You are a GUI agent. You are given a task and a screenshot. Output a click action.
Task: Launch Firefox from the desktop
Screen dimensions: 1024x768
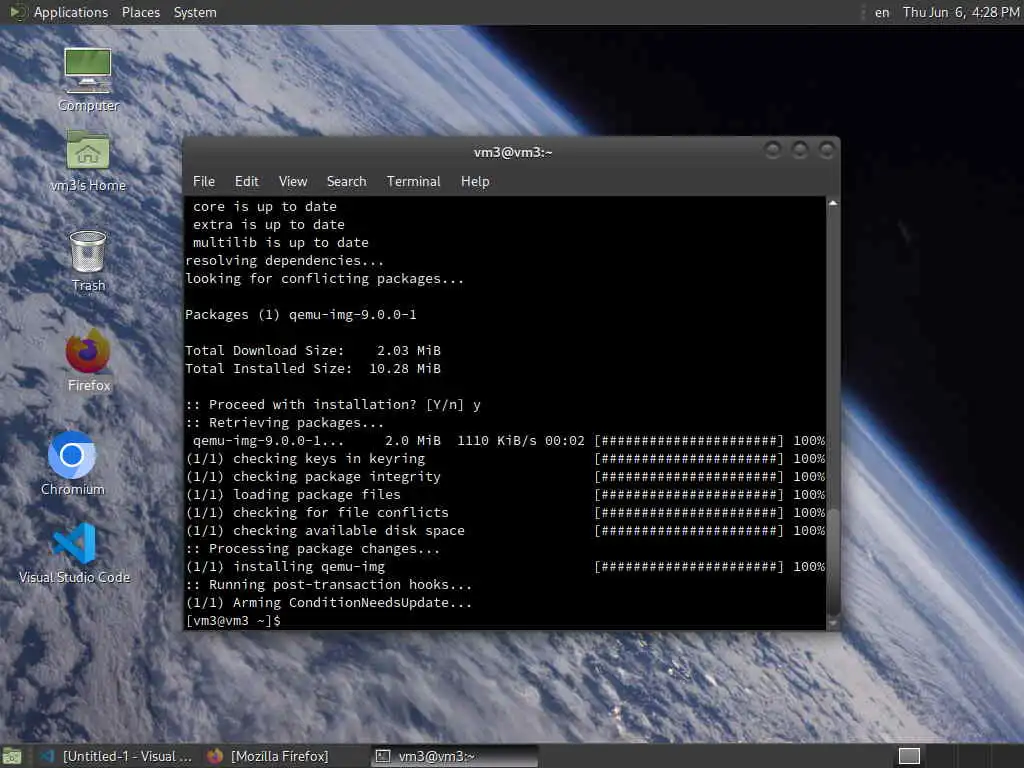(88, 360)
